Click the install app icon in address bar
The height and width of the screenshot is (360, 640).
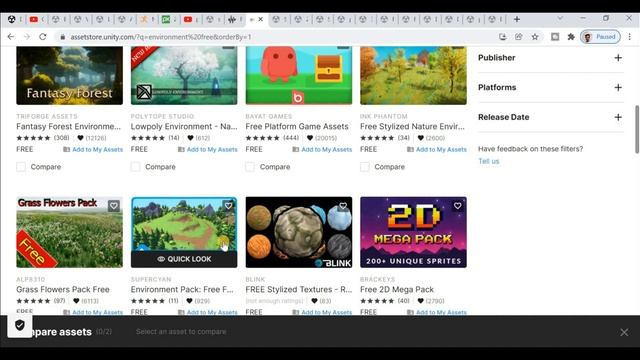tap(502, 37)
